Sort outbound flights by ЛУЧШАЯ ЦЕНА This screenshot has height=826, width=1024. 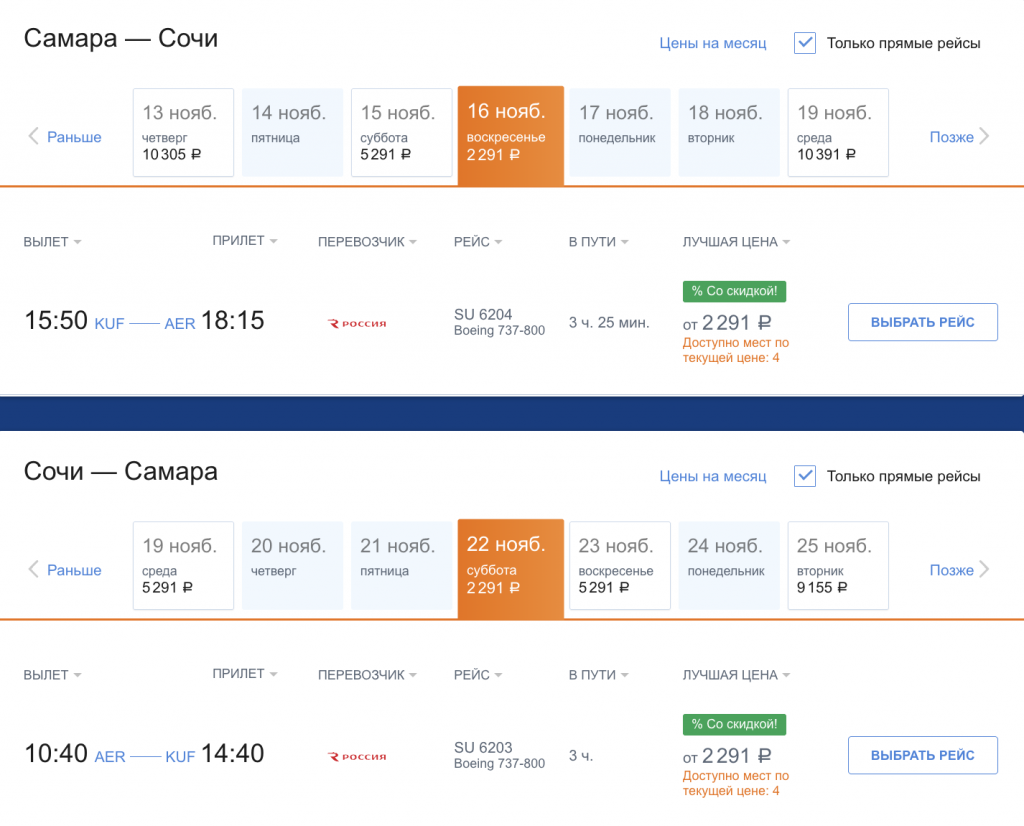point(736,242)
